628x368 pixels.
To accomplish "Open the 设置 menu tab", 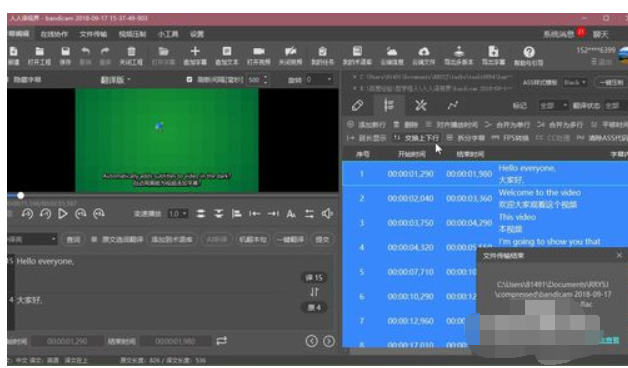I will pos(197,34).
